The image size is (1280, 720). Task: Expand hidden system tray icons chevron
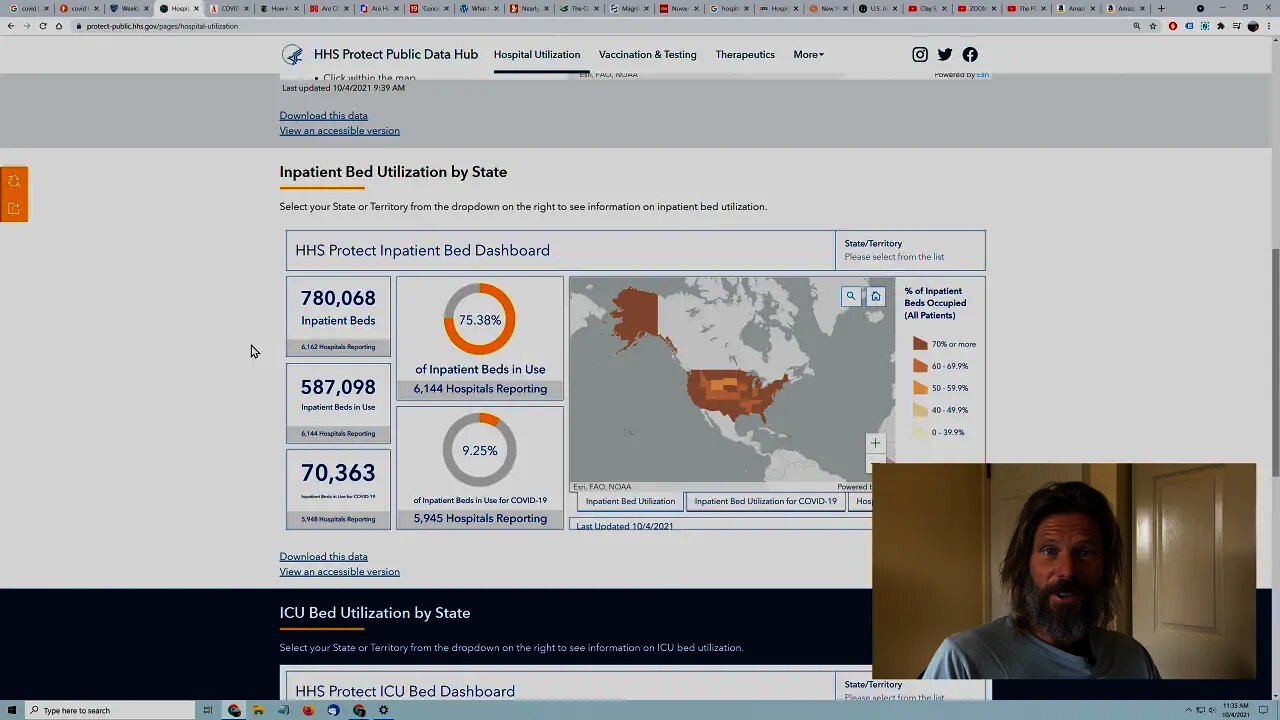(1188, 710)
